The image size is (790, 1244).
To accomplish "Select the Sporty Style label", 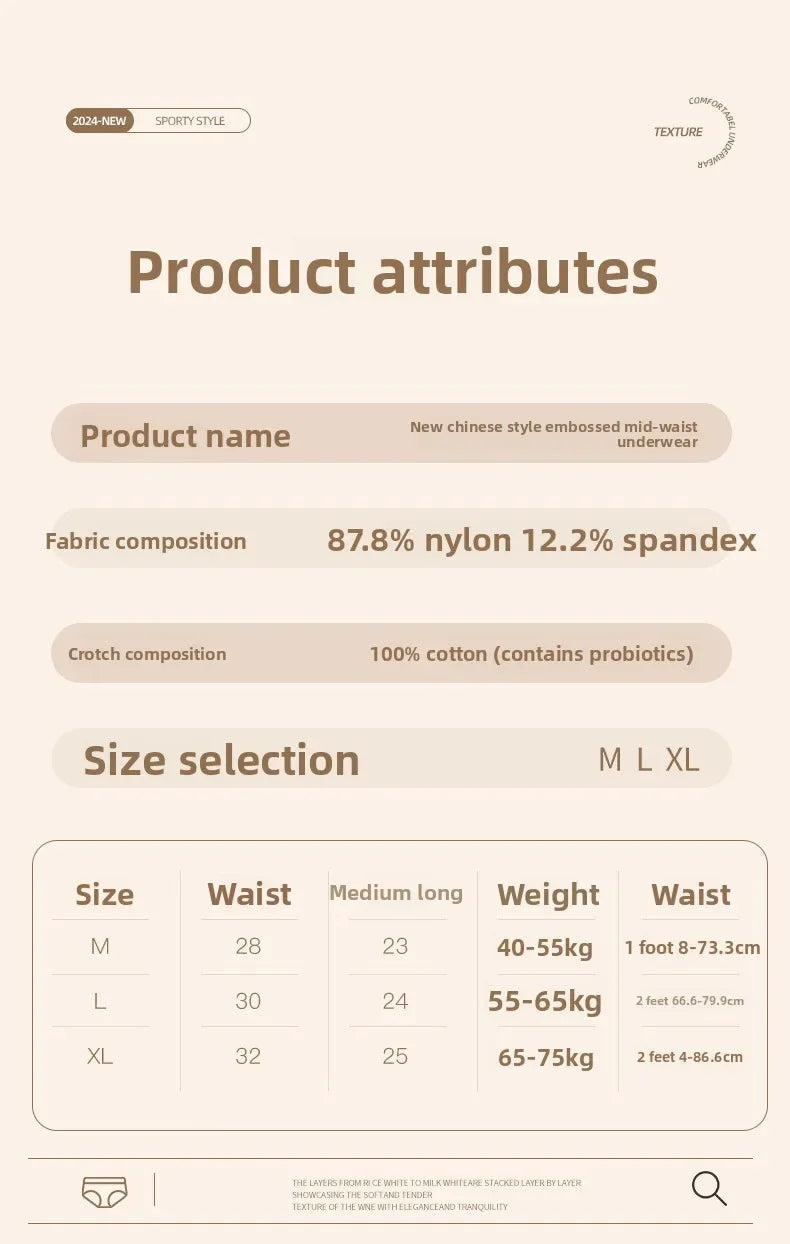I will point(190,121).
